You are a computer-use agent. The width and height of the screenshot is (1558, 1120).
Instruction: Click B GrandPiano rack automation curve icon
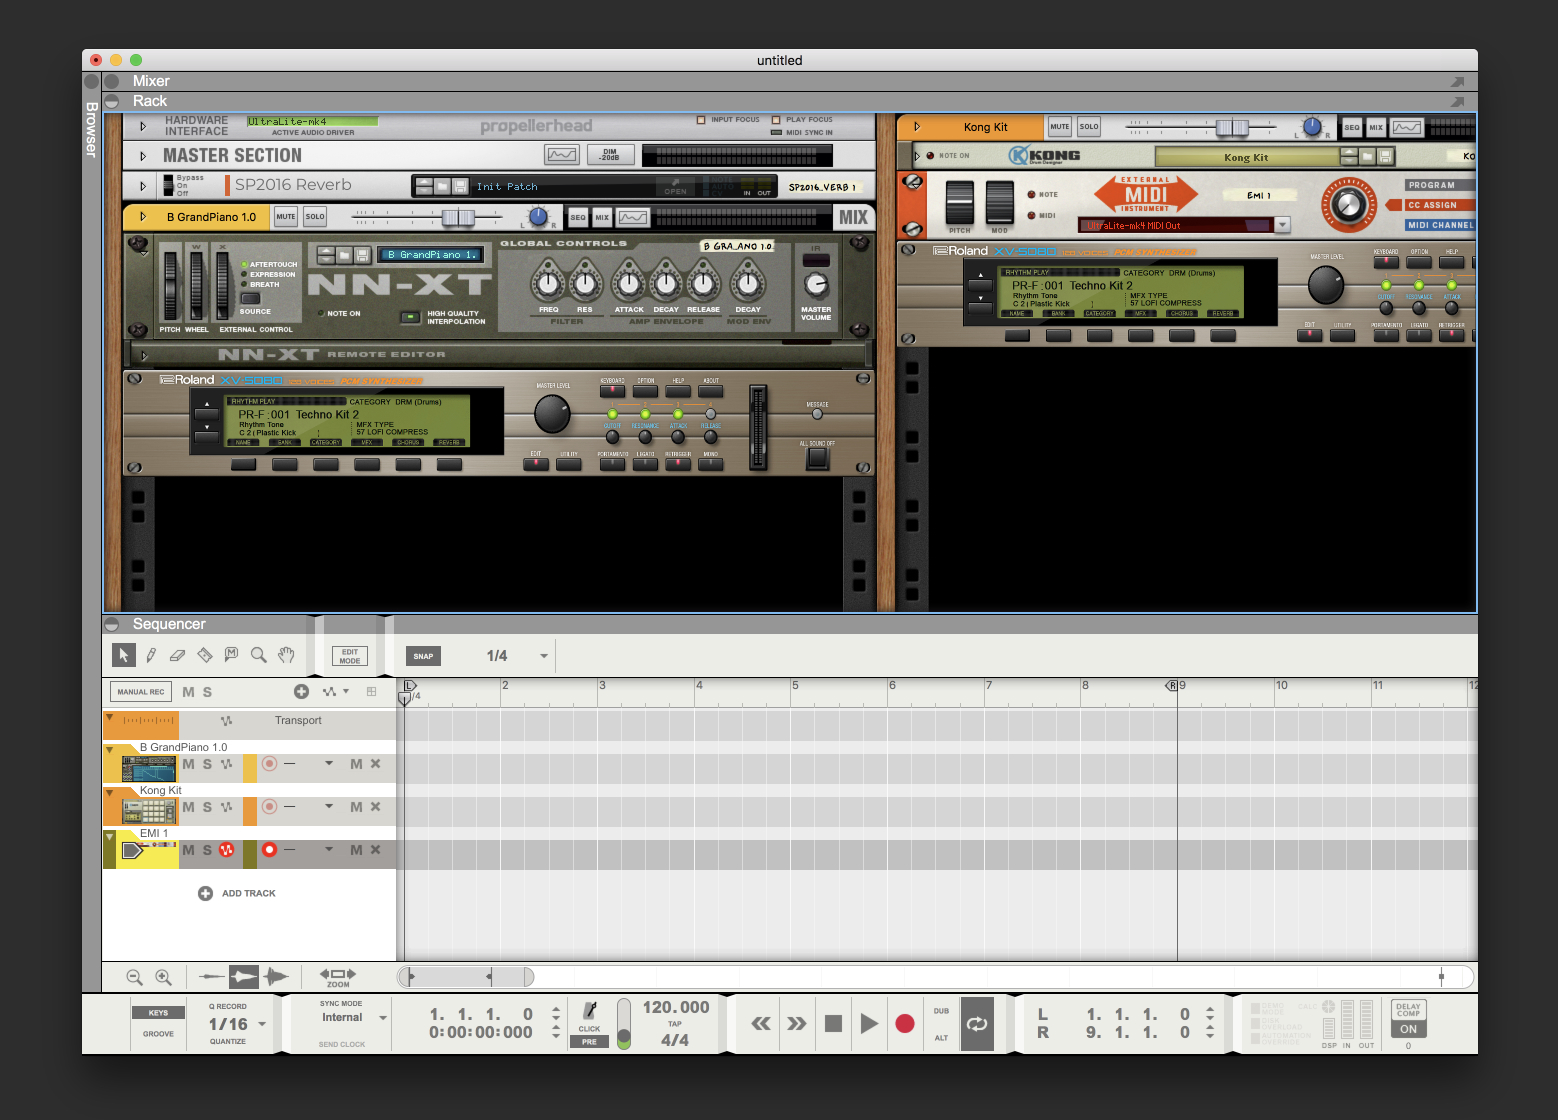click(x=632, y=217)
